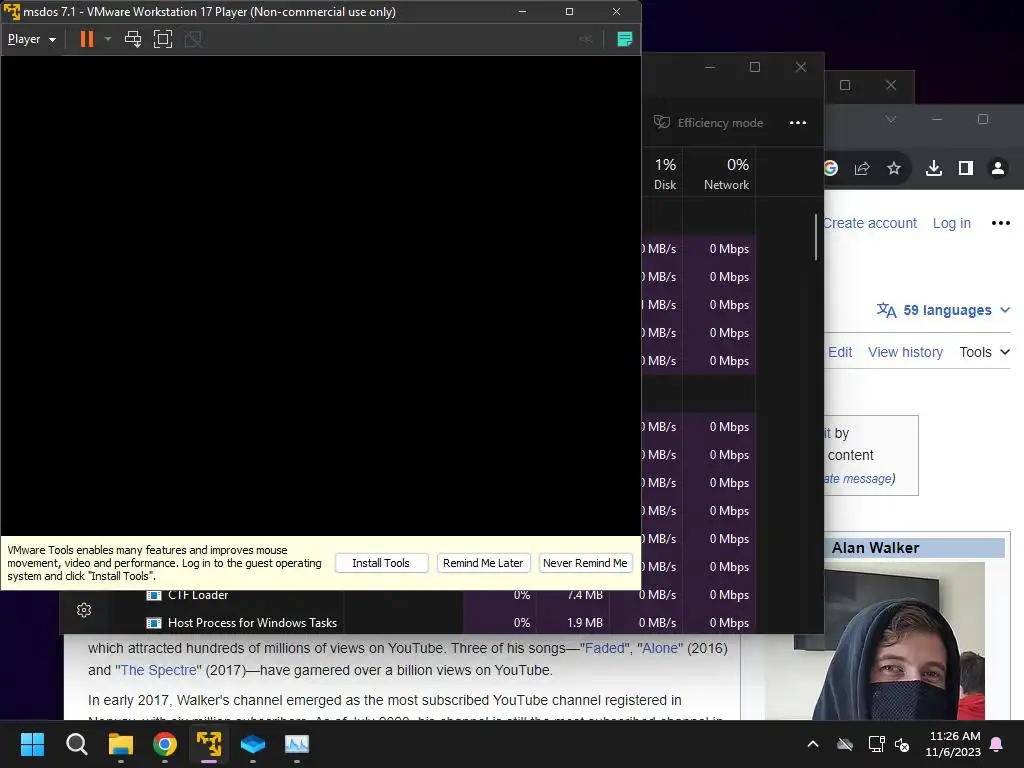
Task: Expand the Wikipedia Tools dropdown
Action: click(985, 352)
